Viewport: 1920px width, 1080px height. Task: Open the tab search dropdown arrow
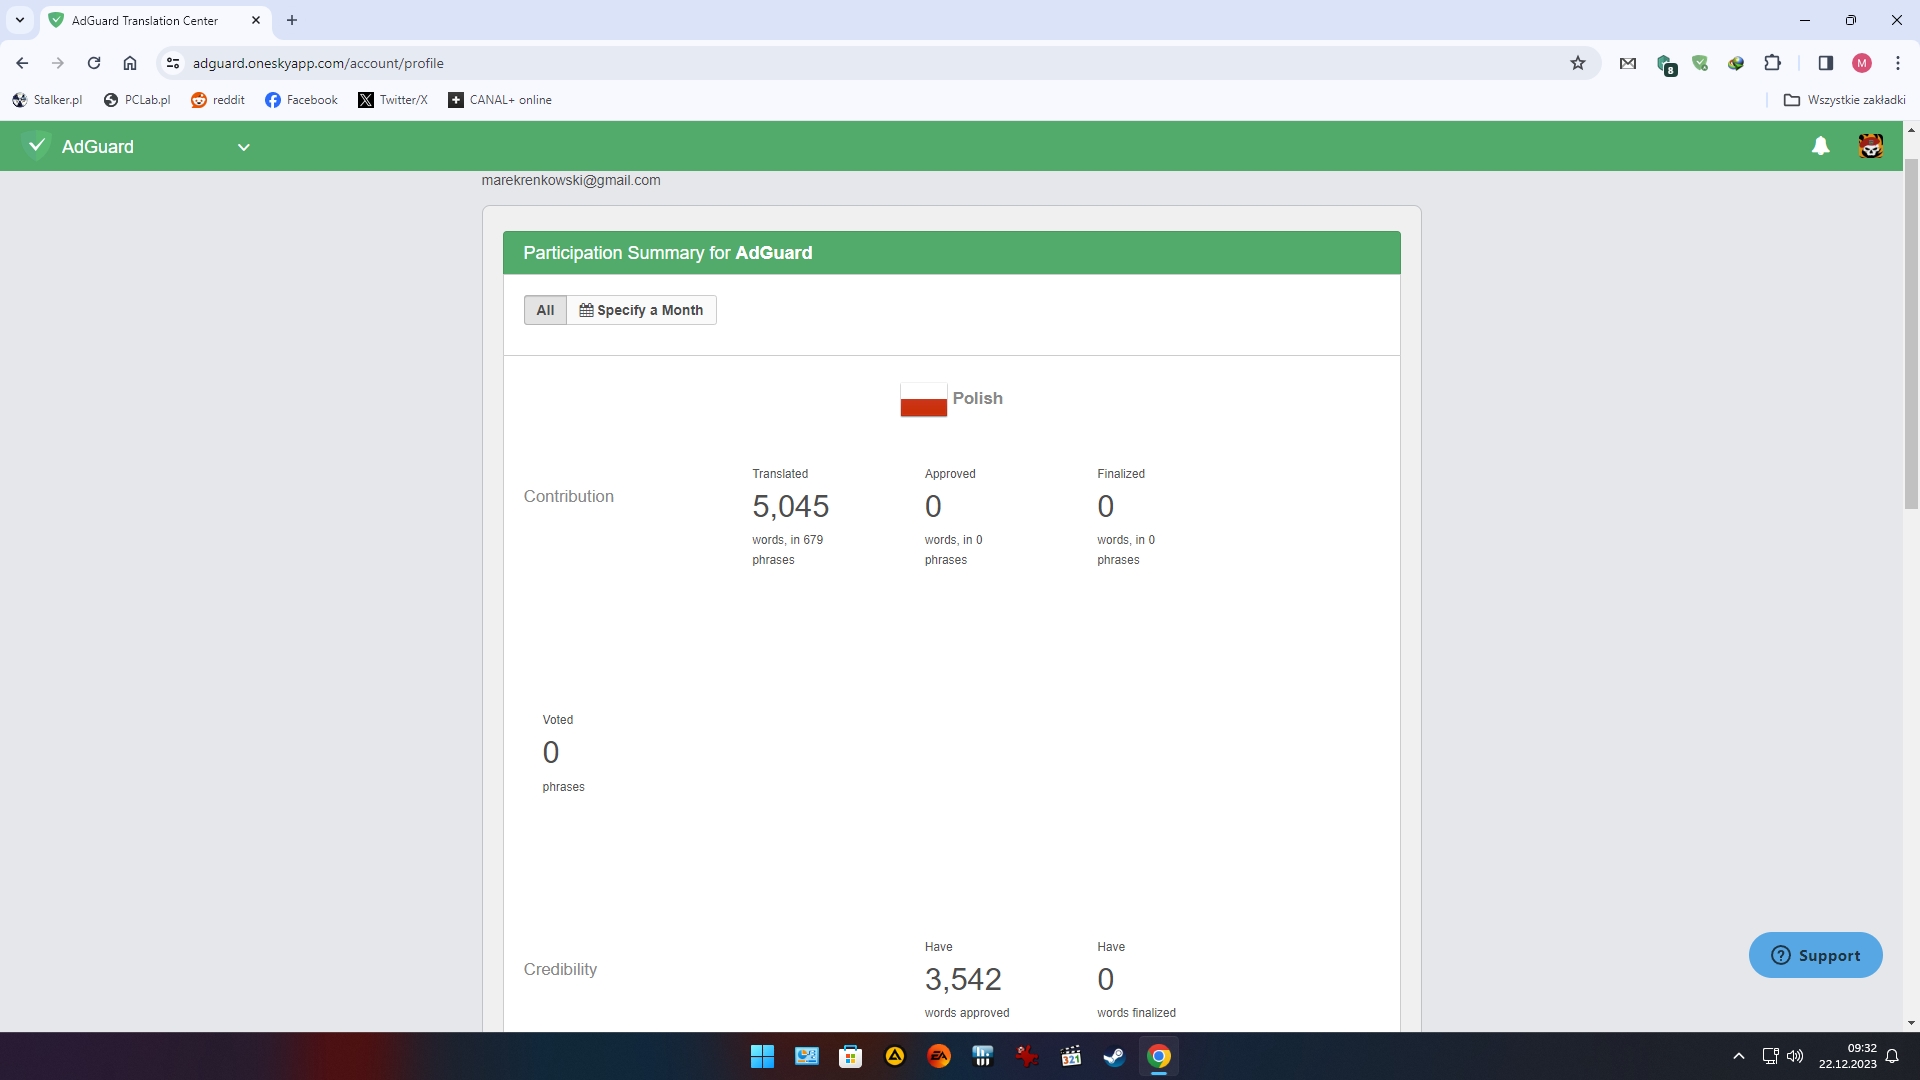(19, 20)
